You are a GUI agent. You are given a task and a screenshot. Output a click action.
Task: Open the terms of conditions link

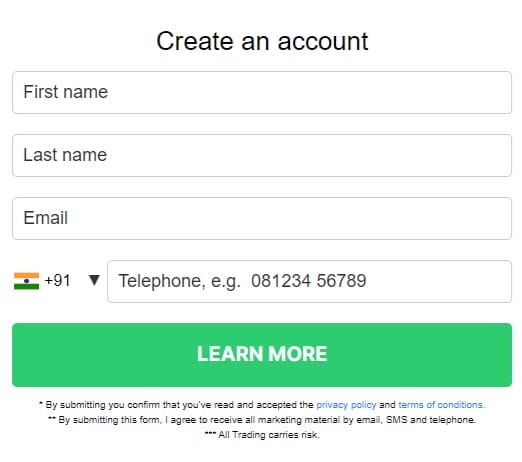441,405
